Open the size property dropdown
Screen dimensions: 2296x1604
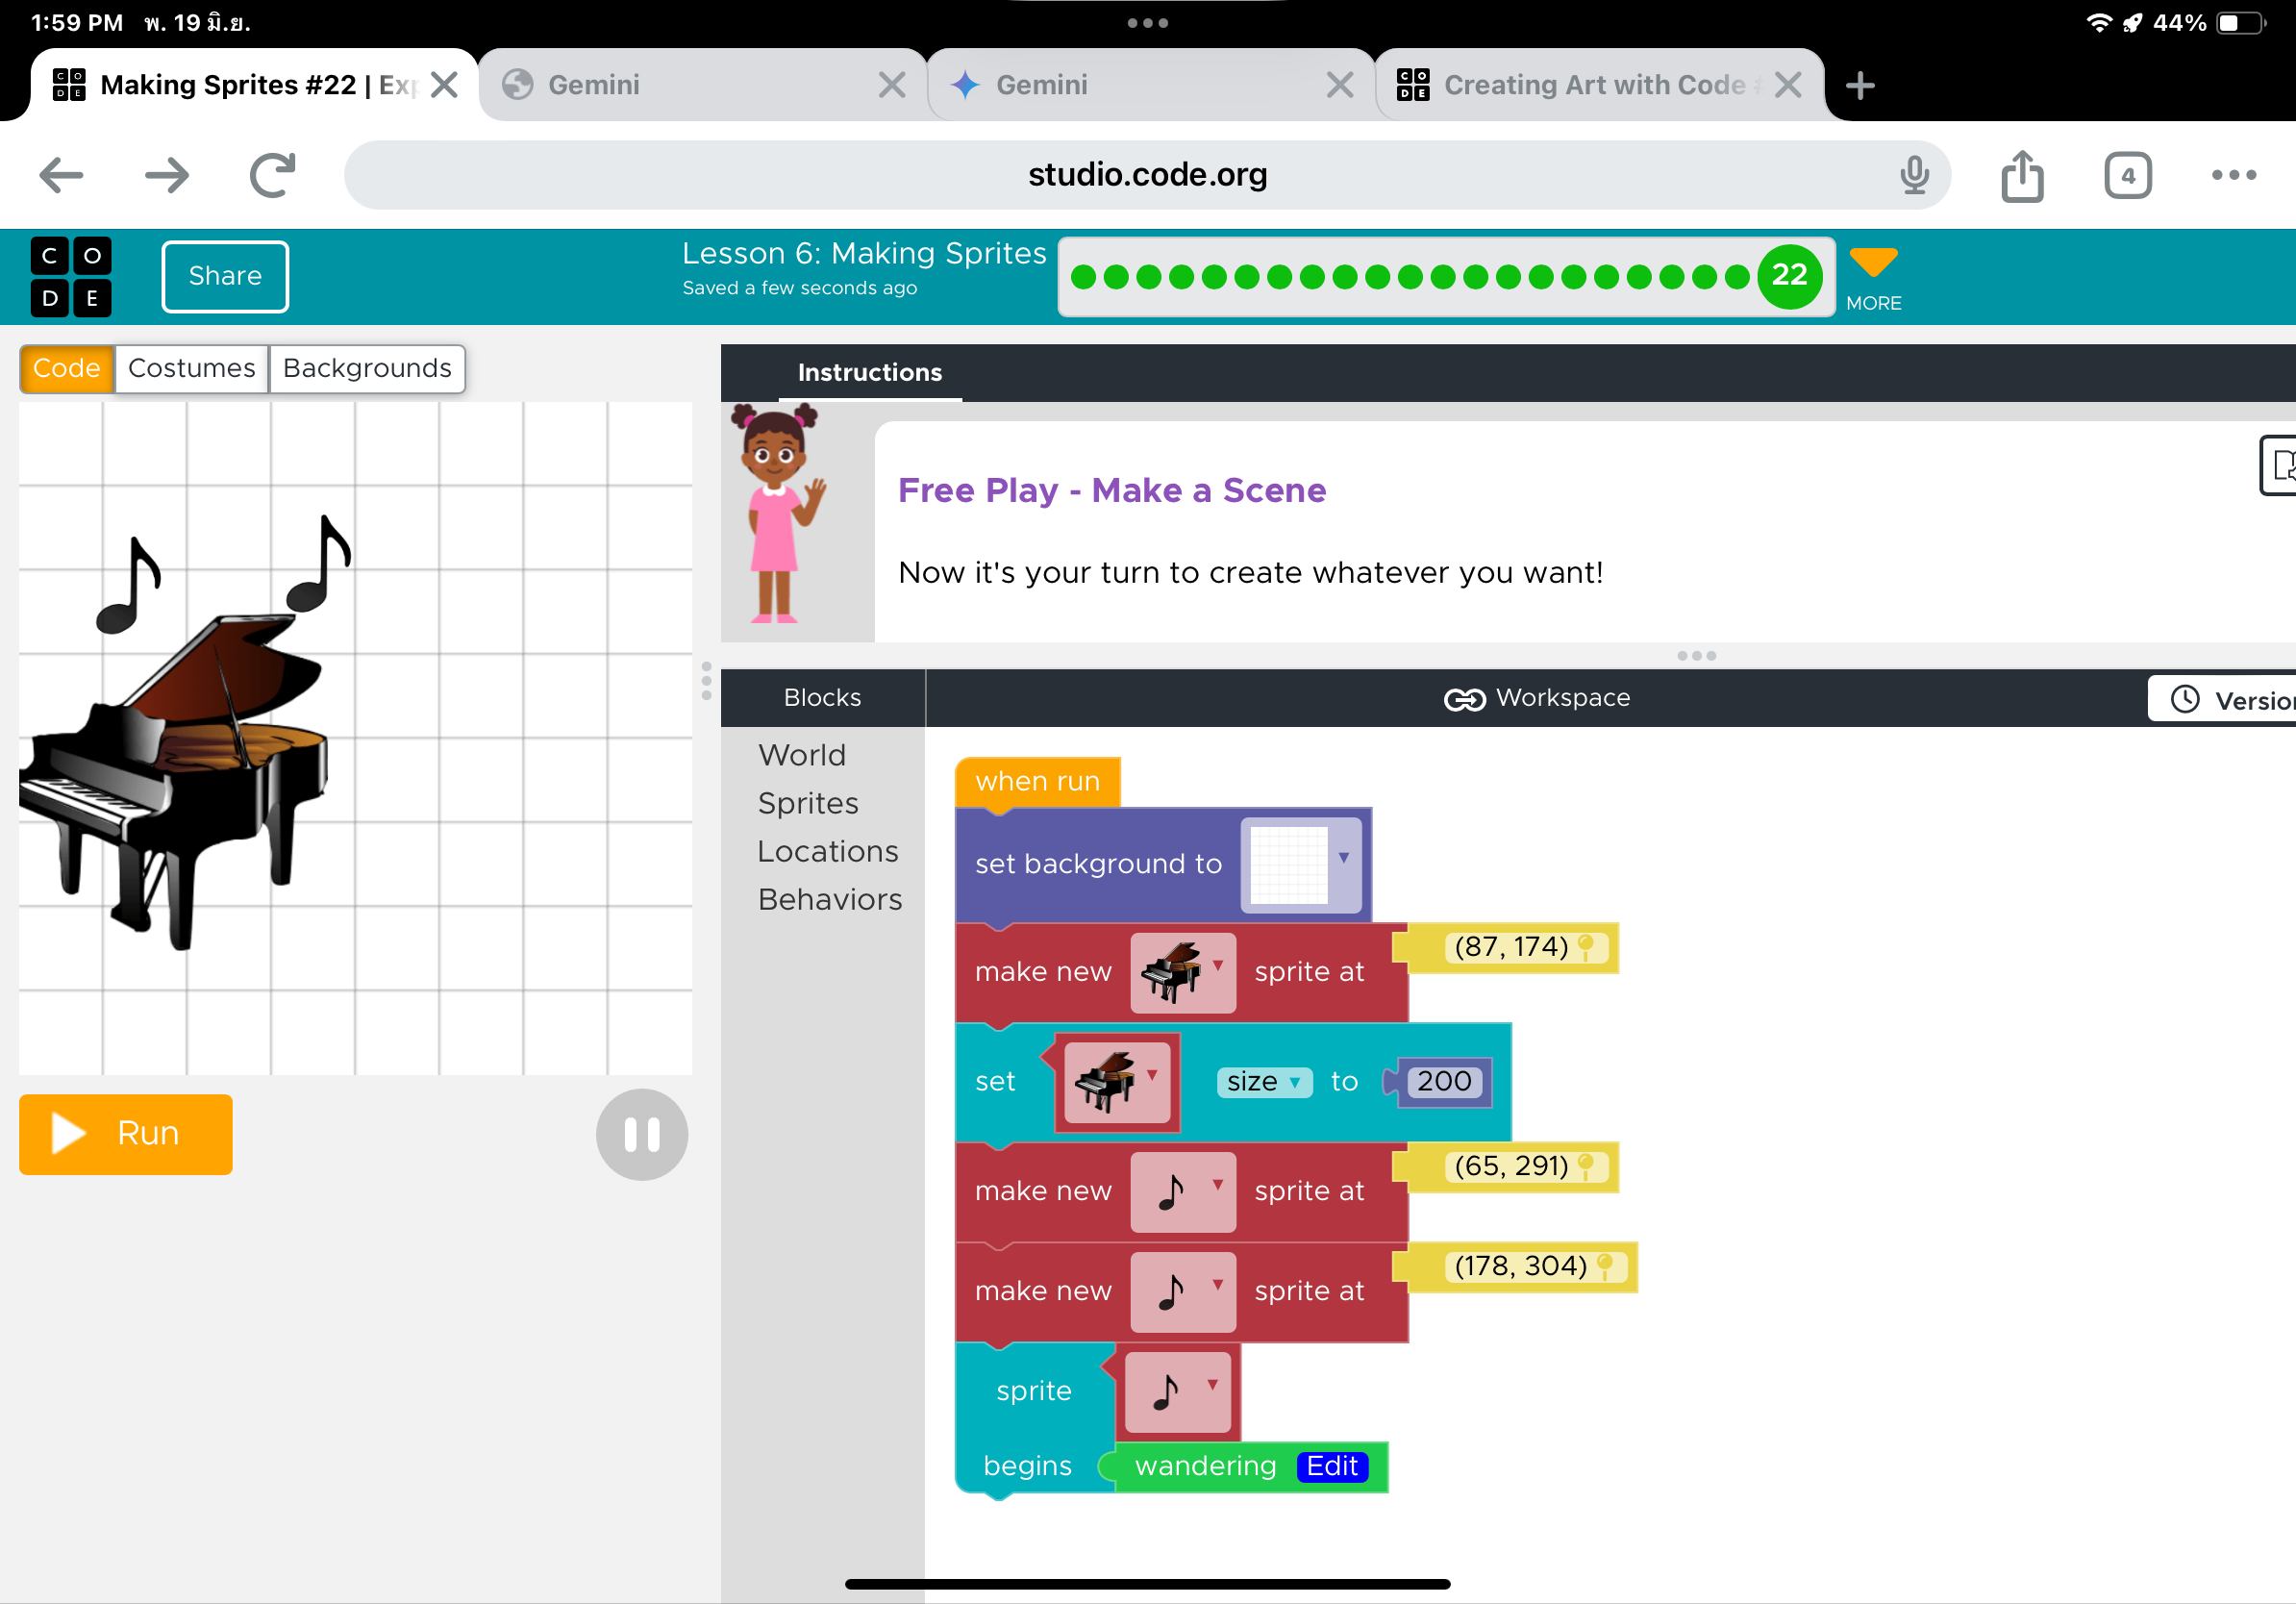pos(1263,1082)
